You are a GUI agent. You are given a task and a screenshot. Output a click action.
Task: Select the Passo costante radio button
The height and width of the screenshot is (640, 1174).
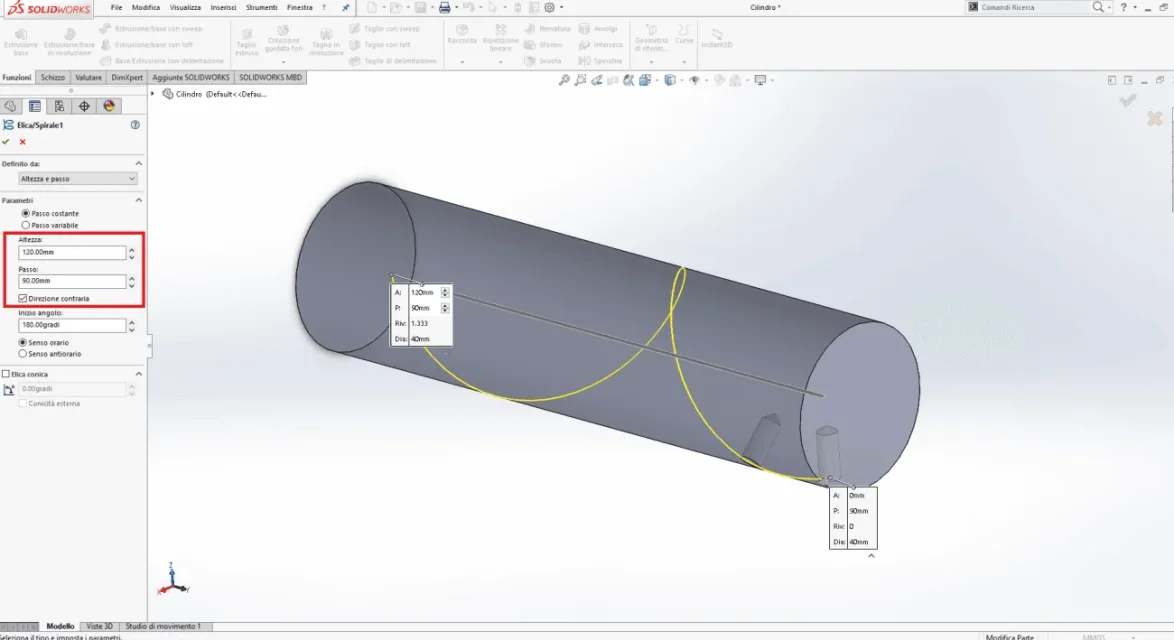point(25,213)
